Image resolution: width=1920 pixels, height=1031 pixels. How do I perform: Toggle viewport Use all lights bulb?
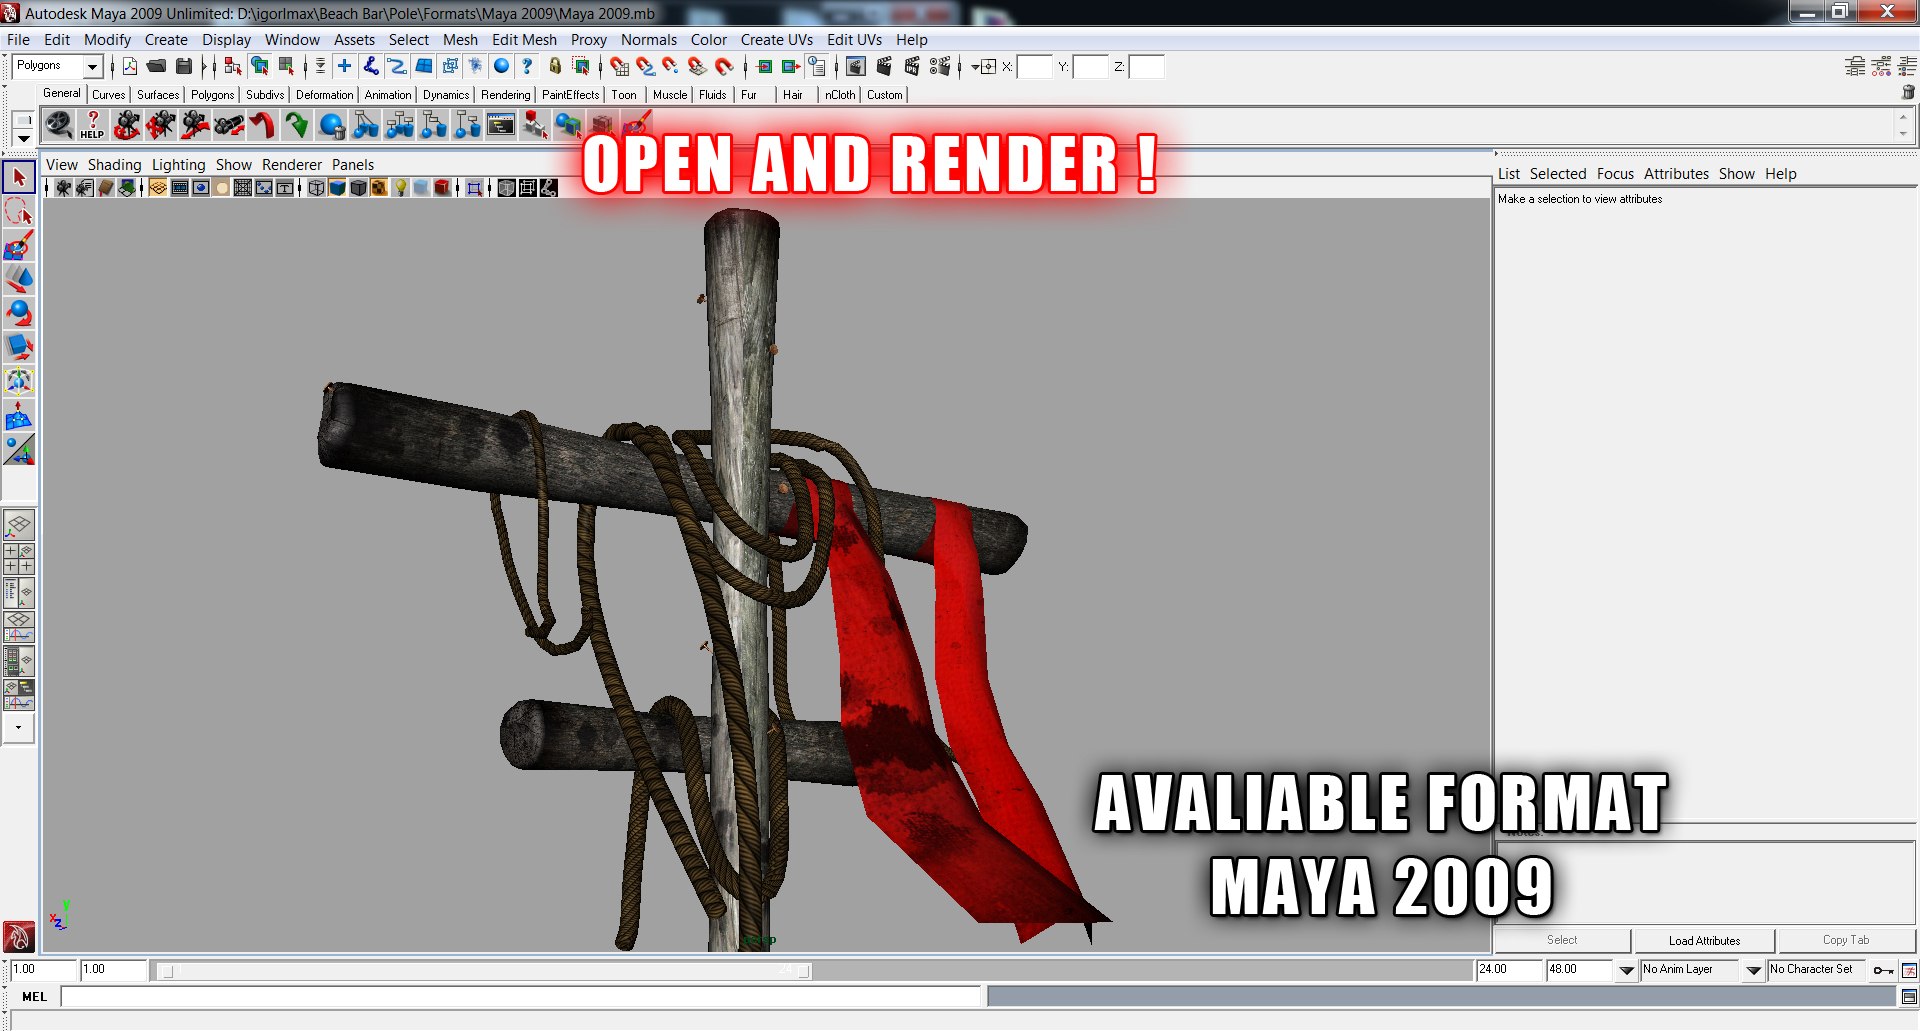coord(401,188)
